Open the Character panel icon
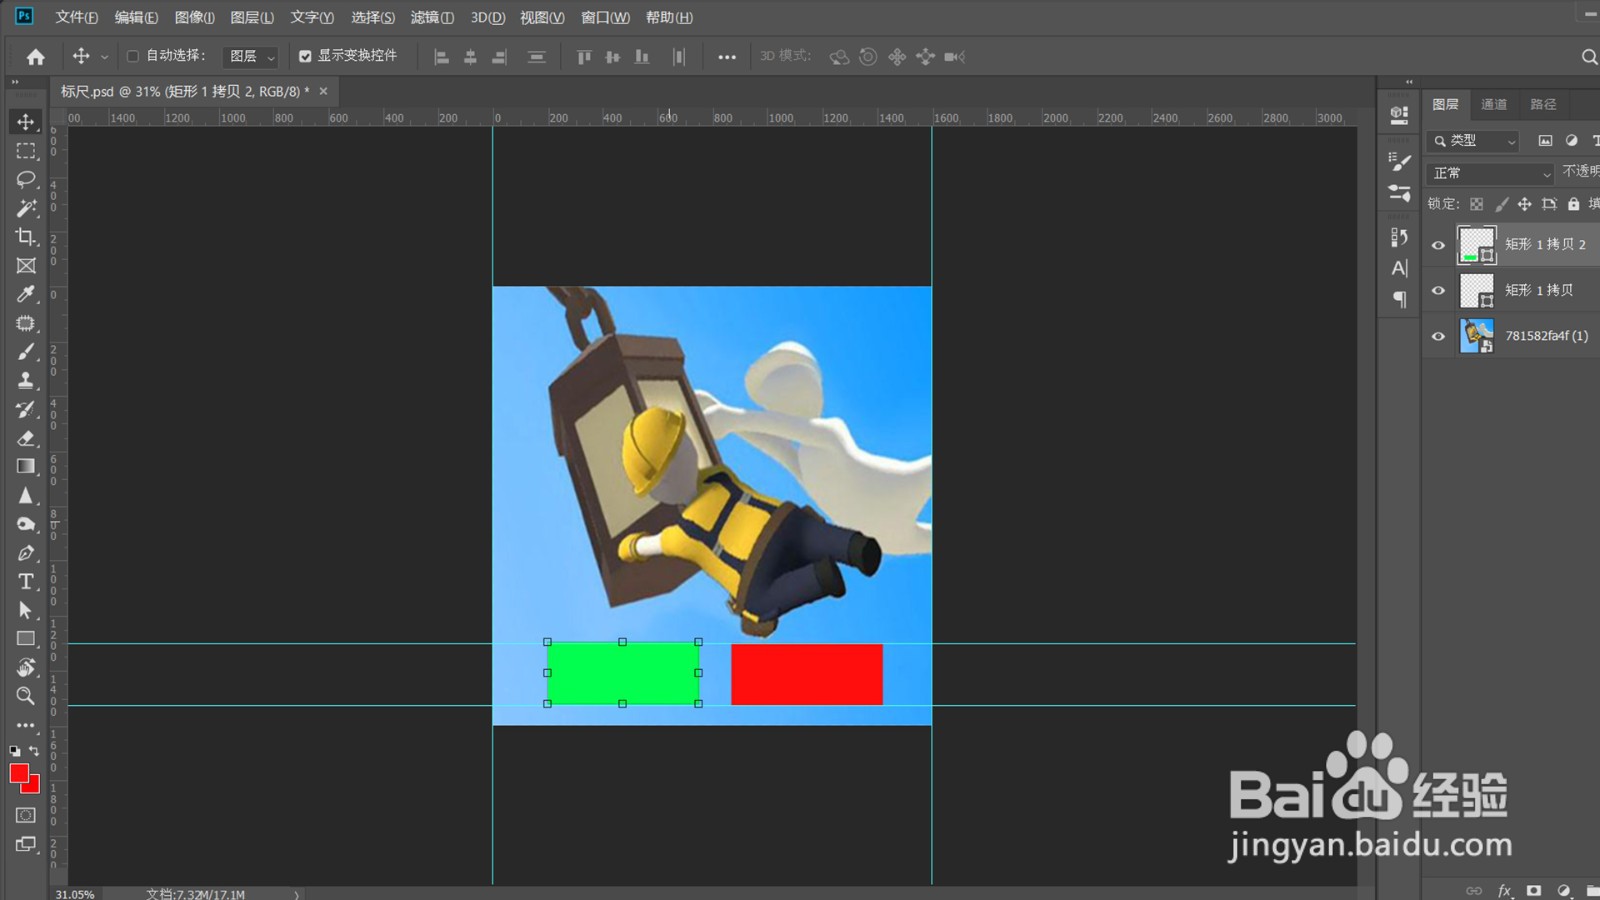This screenshot has width=1600, height=900. 1400,268
